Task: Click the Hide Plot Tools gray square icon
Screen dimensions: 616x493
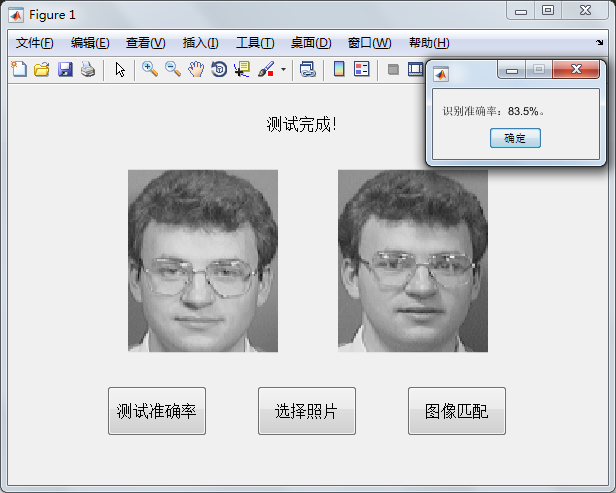Action: 393,70
